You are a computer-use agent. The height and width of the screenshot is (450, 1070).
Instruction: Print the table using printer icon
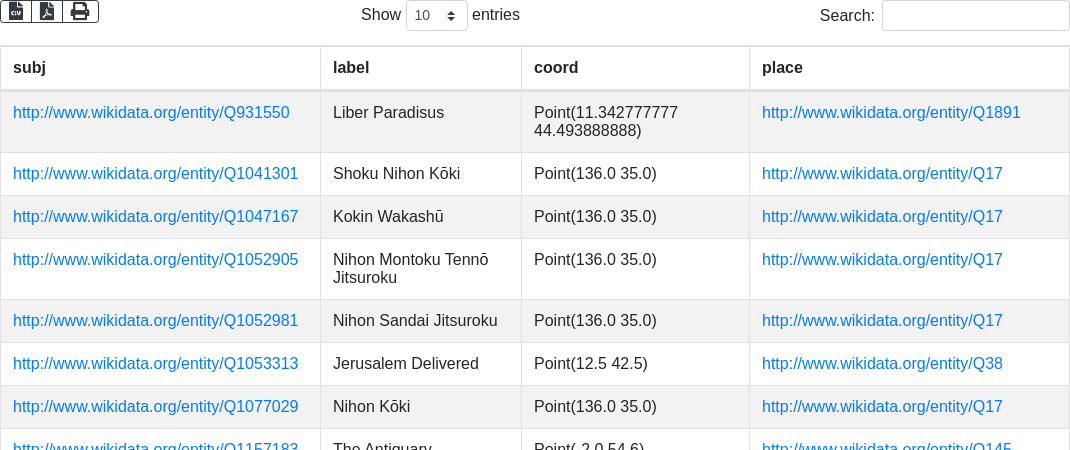pos(81,12)
